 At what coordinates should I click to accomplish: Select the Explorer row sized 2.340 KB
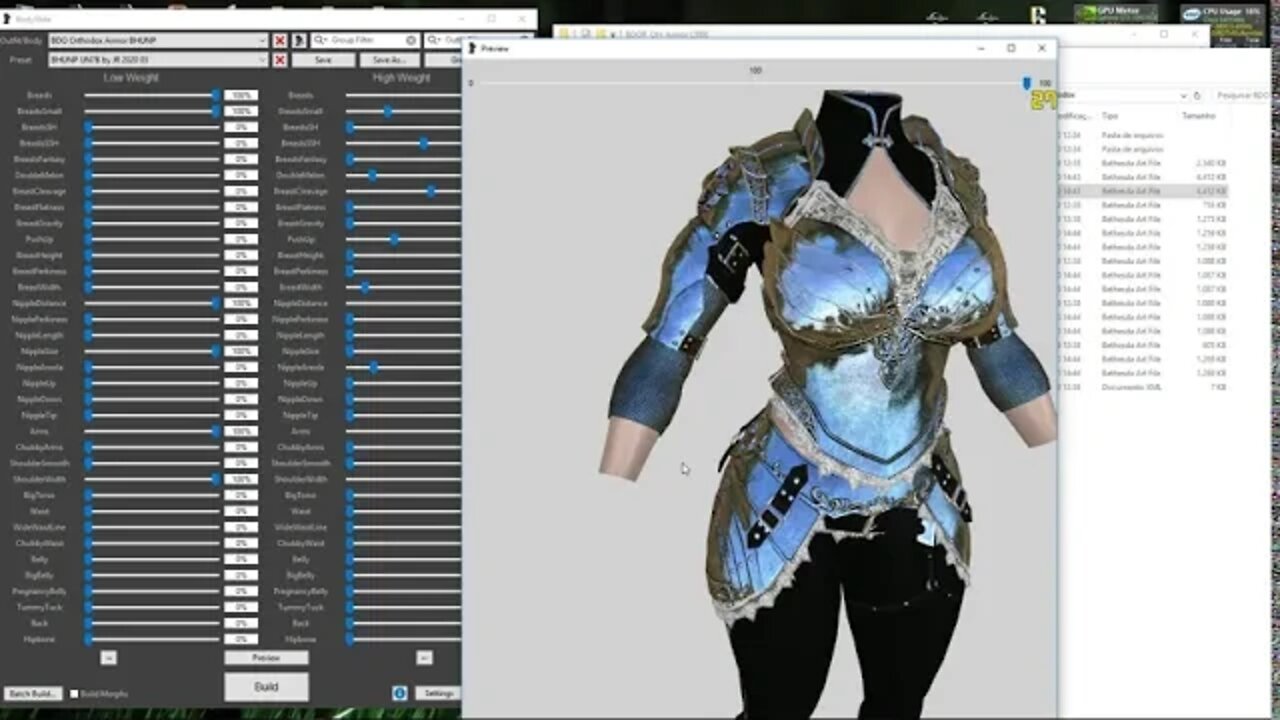pos(1145,162)
